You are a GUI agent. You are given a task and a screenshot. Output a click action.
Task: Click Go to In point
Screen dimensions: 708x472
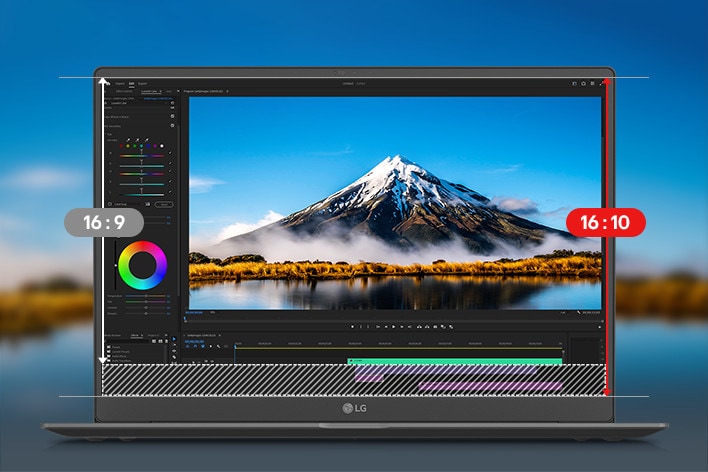(x=377, y=327)
